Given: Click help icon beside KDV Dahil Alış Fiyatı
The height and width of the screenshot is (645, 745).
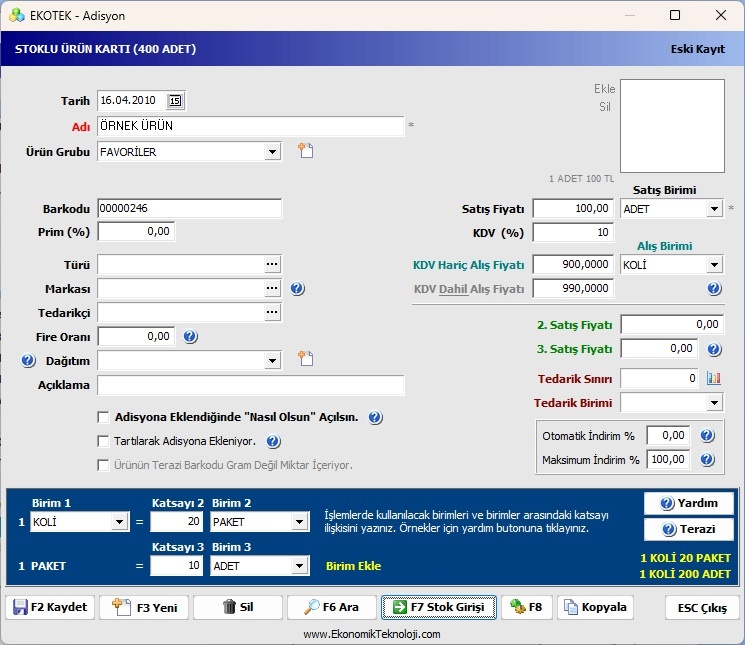Looking at the screenshot, I should point(714,288).
